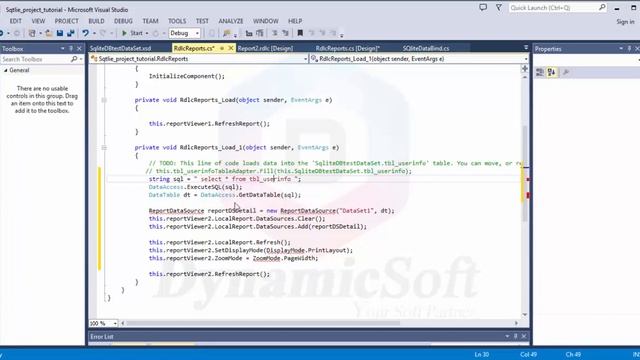Viewport: 640px width, 360px height.
Task: Click the notifications filter flag icon
Action: point(498,7)
